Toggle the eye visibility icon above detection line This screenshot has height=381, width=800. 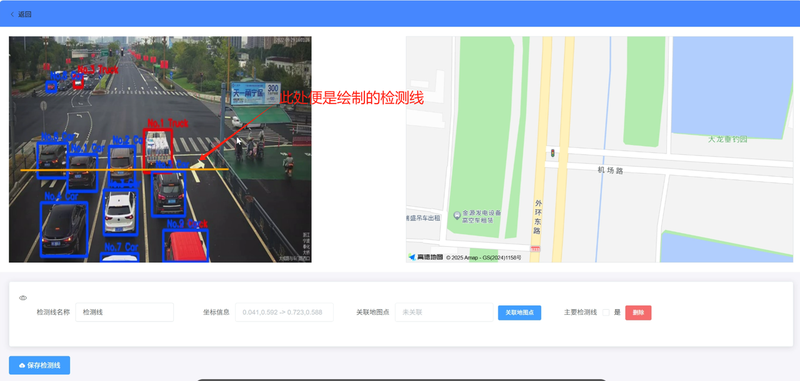coord(23,298)
